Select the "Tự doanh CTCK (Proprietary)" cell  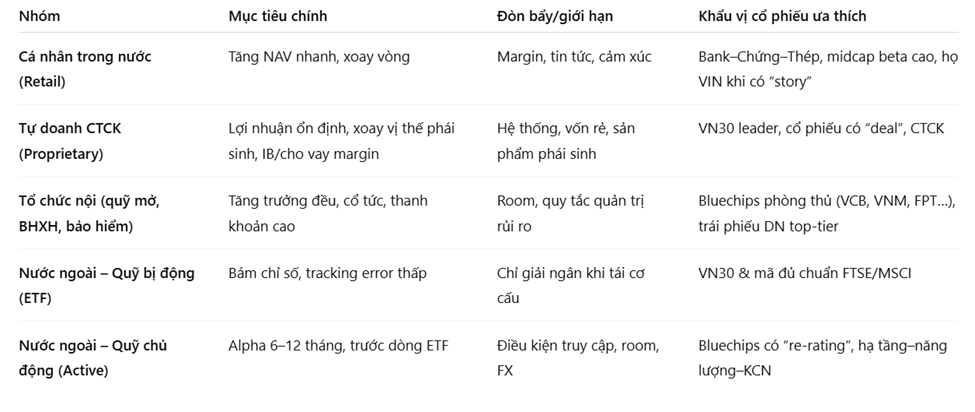[75, 141]
